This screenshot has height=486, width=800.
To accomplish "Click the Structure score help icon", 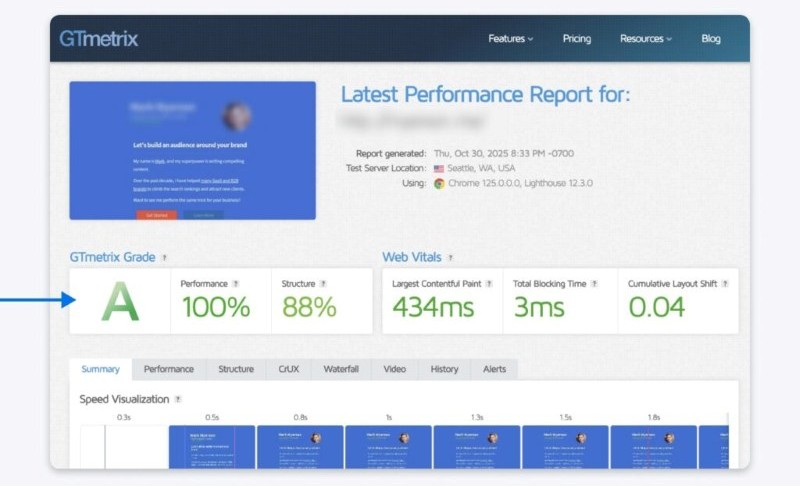I will click(x=324, y=284).
